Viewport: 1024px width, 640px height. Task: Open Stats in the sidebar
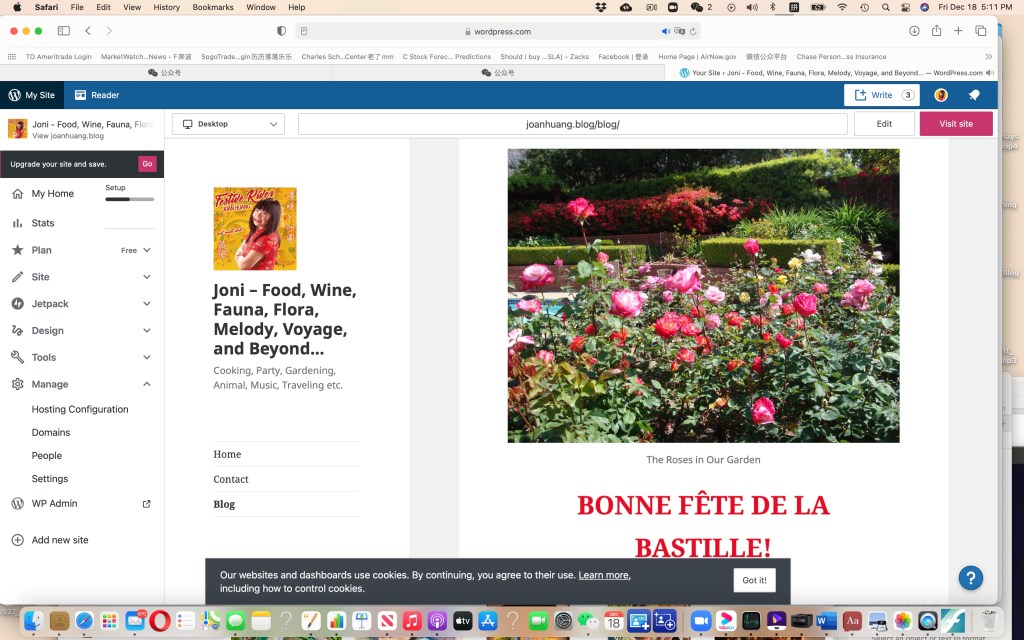(x=43, y=223)
